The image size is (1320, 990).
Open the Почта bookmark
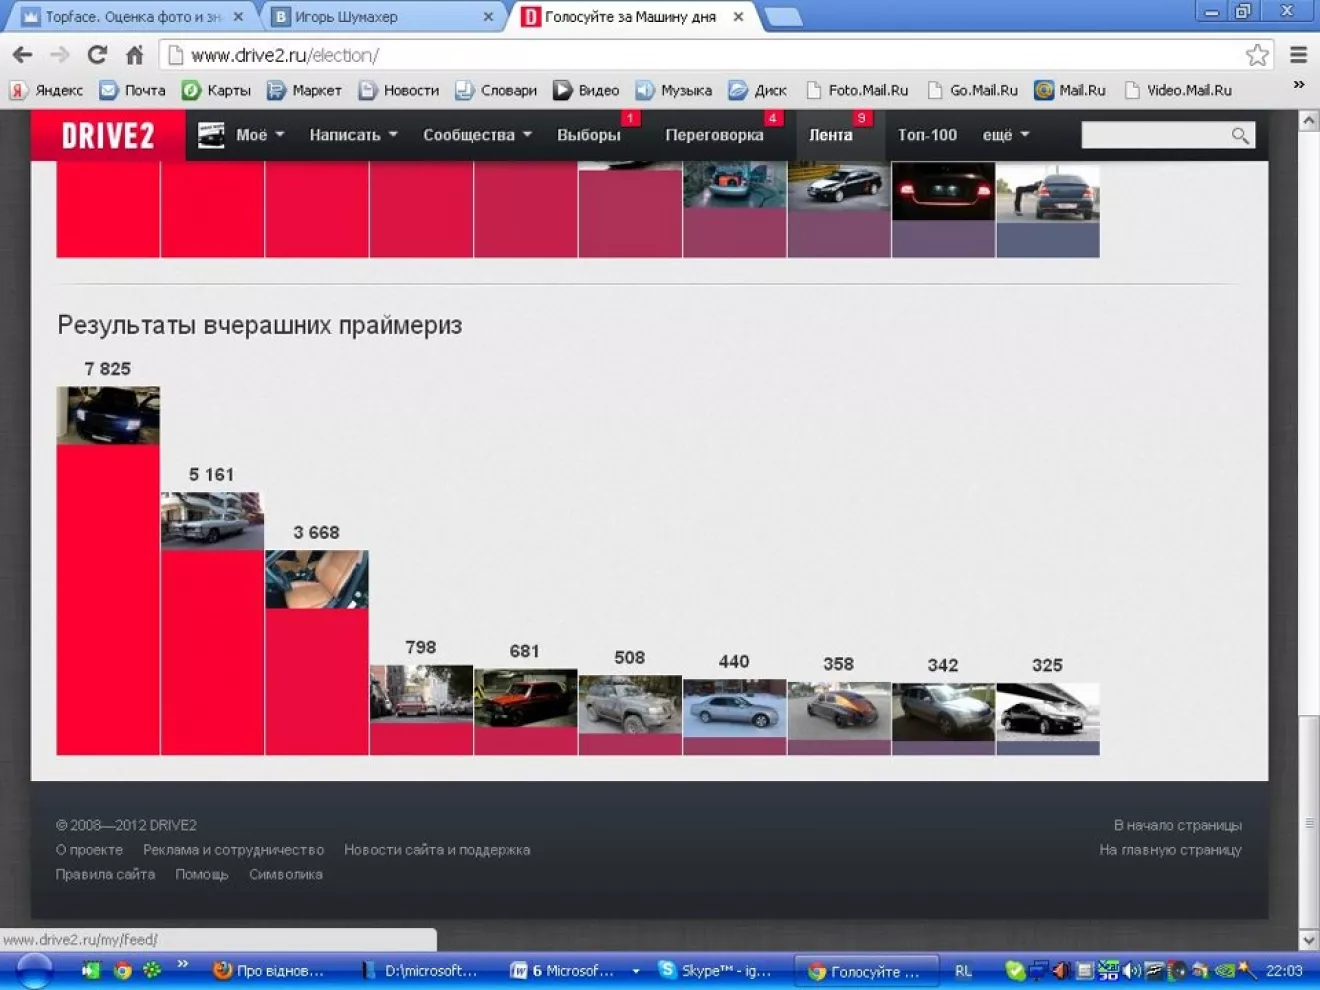133,90
